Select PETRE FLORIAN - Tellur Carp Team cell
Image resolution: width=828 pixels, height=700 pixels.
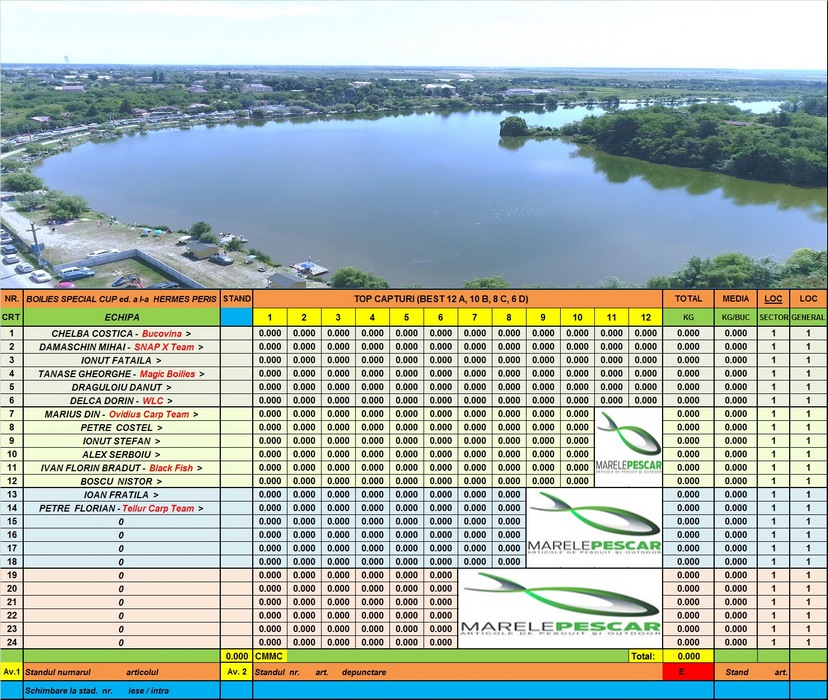[122, 508]
